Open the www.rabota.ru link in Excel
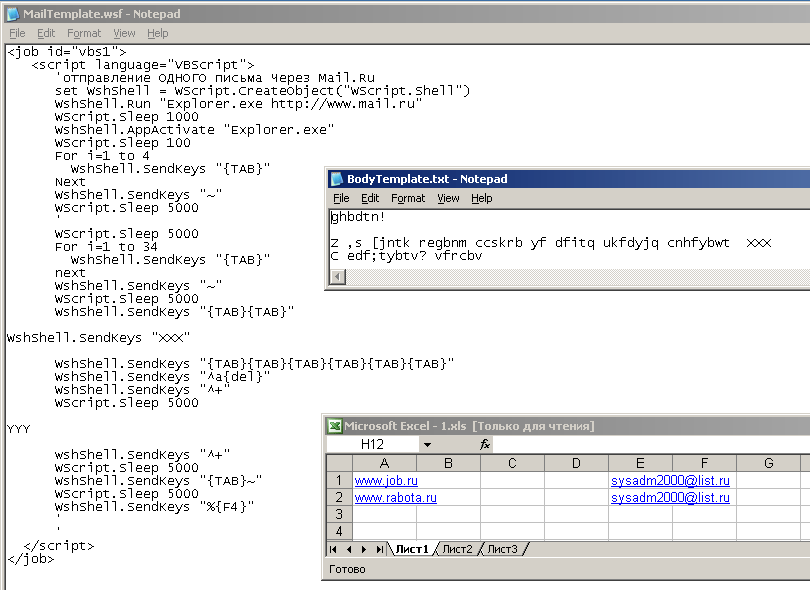The height and width of the screenshot is (590, 810). pyautogui.click(x=395, y=498)
